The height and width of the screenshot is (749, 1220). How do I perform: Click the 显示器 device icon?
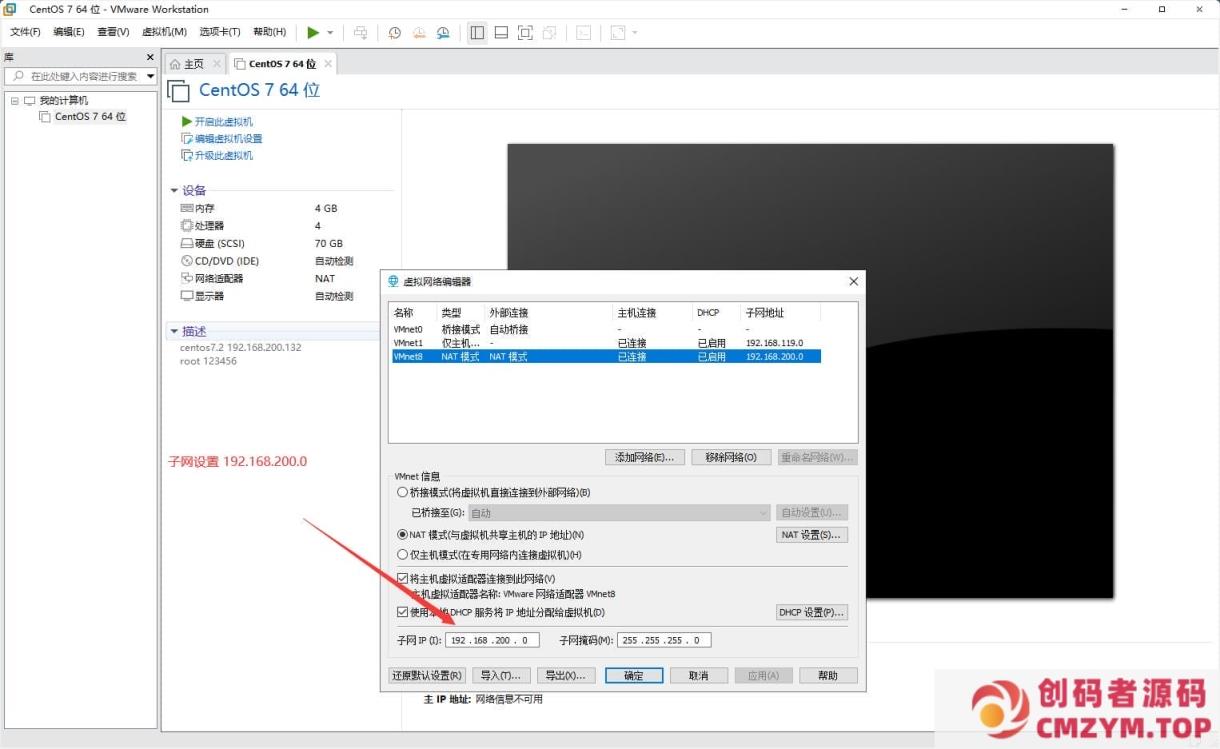(186, 296)
